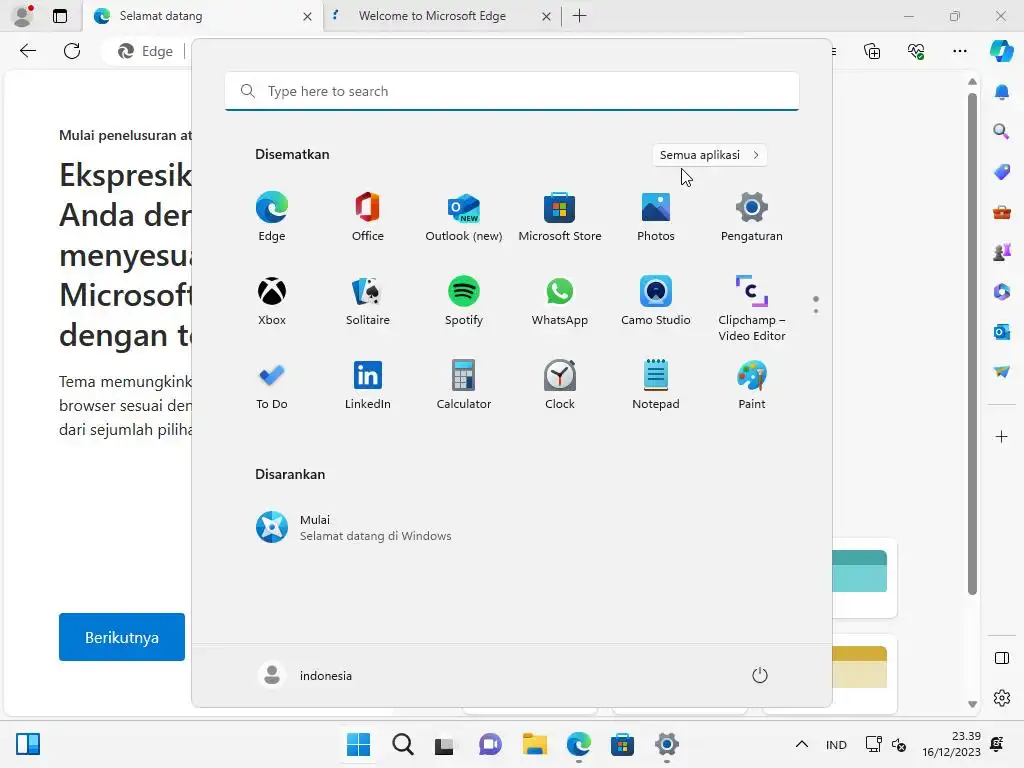Image resolution: width=1024 pixels, height=768 pixels.
Task: Open Copilot in Edge sidebar
Action: tap(1002, 51)
